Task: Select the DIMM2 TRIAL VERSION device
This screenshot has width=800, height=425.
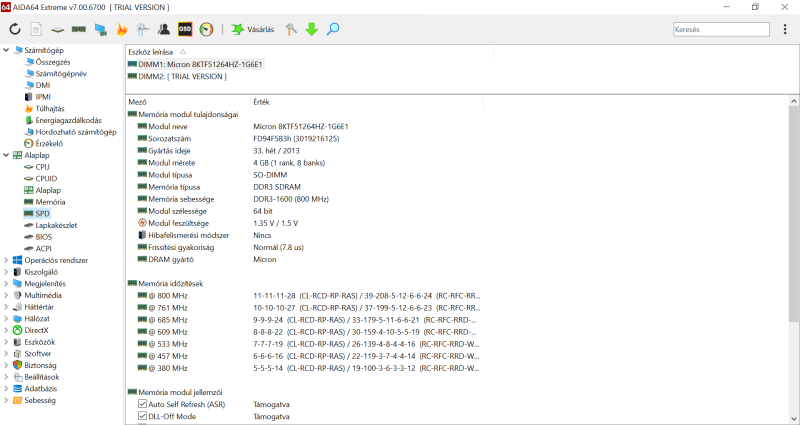Action: pyautogui.click(x=177, y=77)
